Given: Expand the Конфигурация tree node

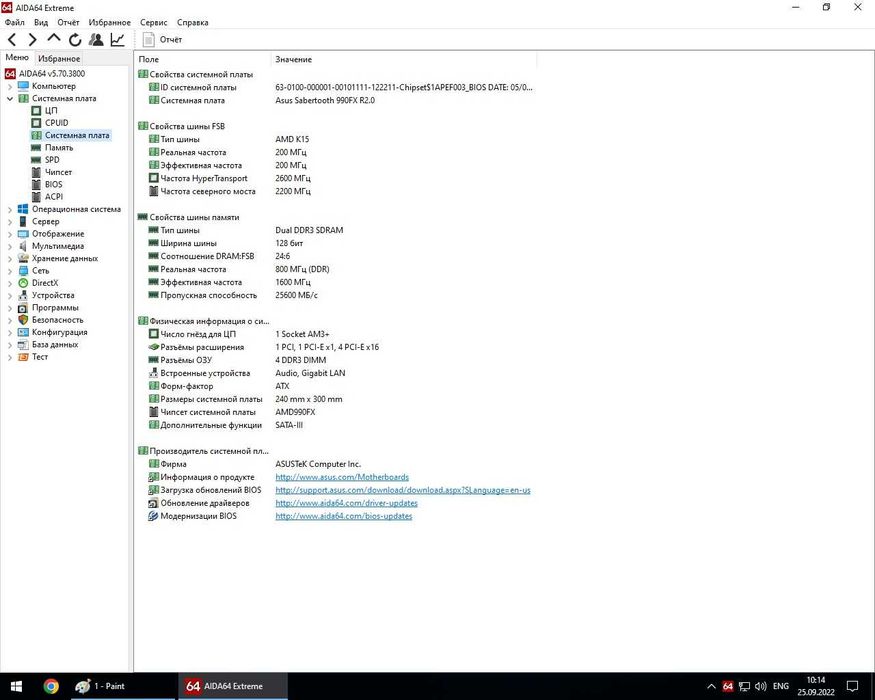Looking at the screenshot, I should (9, 332).
